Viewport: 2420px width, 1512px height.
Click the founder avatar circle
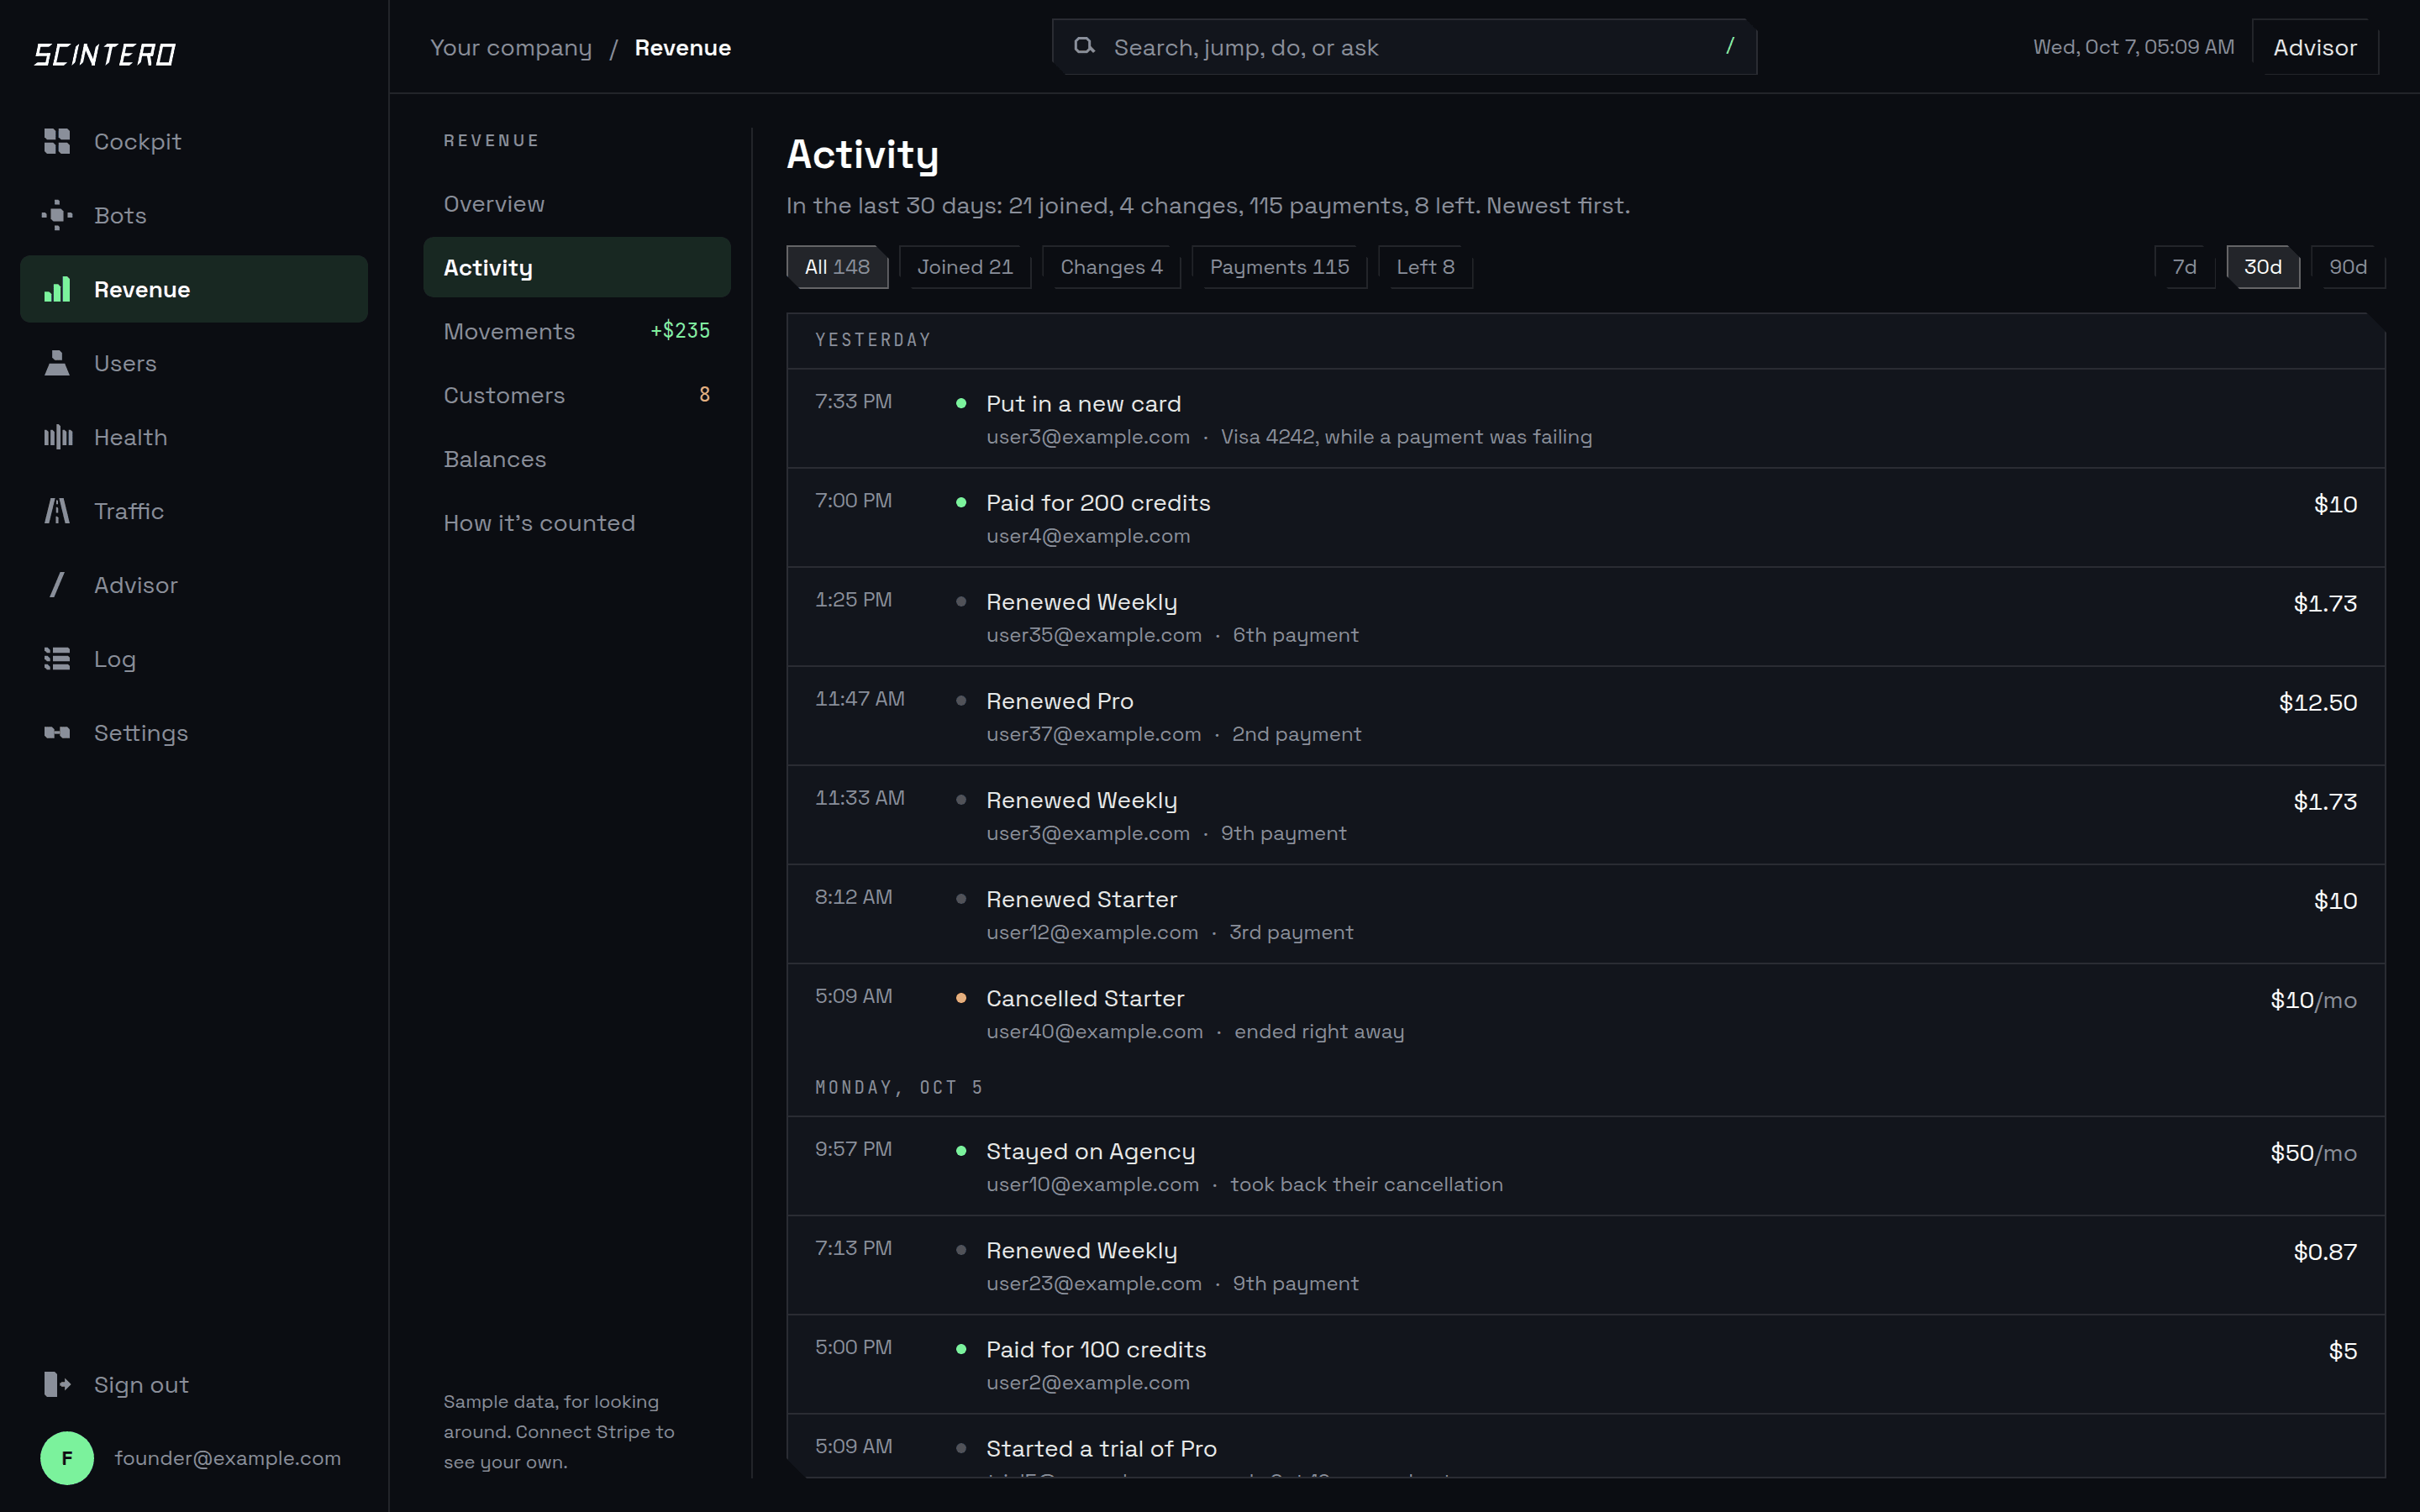coord(67,1458)
